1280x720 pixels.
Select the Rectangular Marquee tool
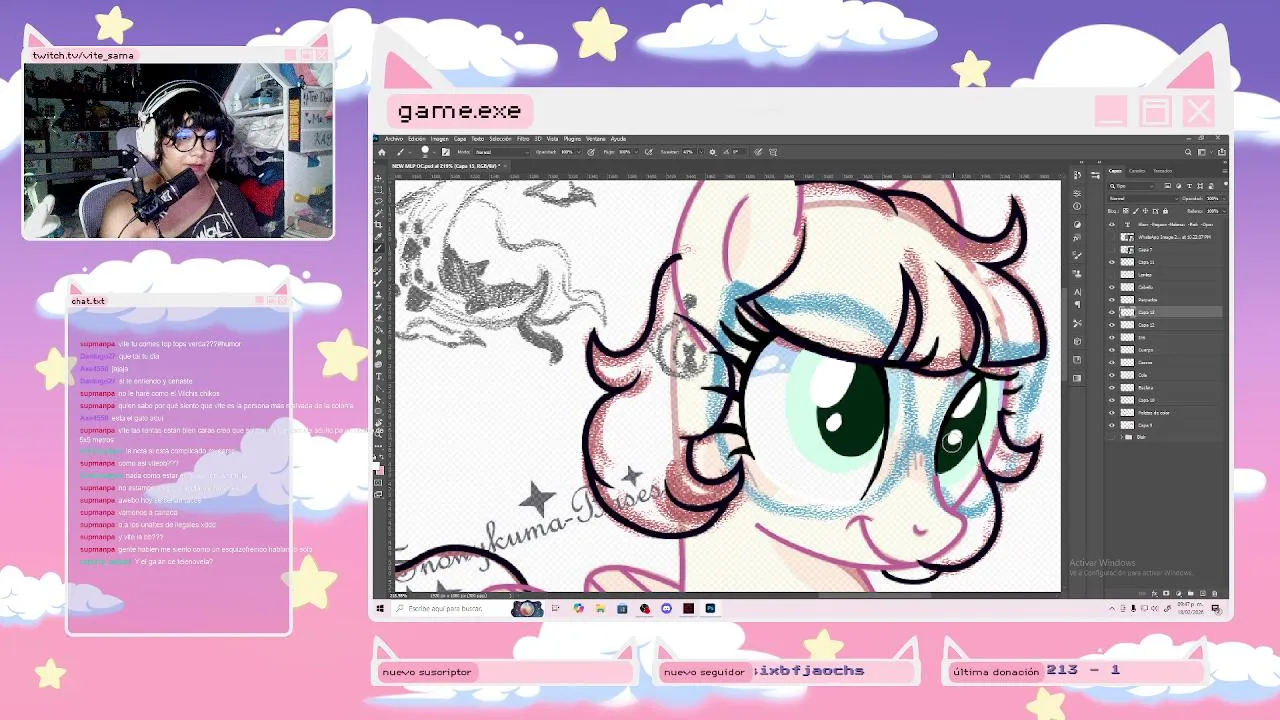(x=379, y=190)
